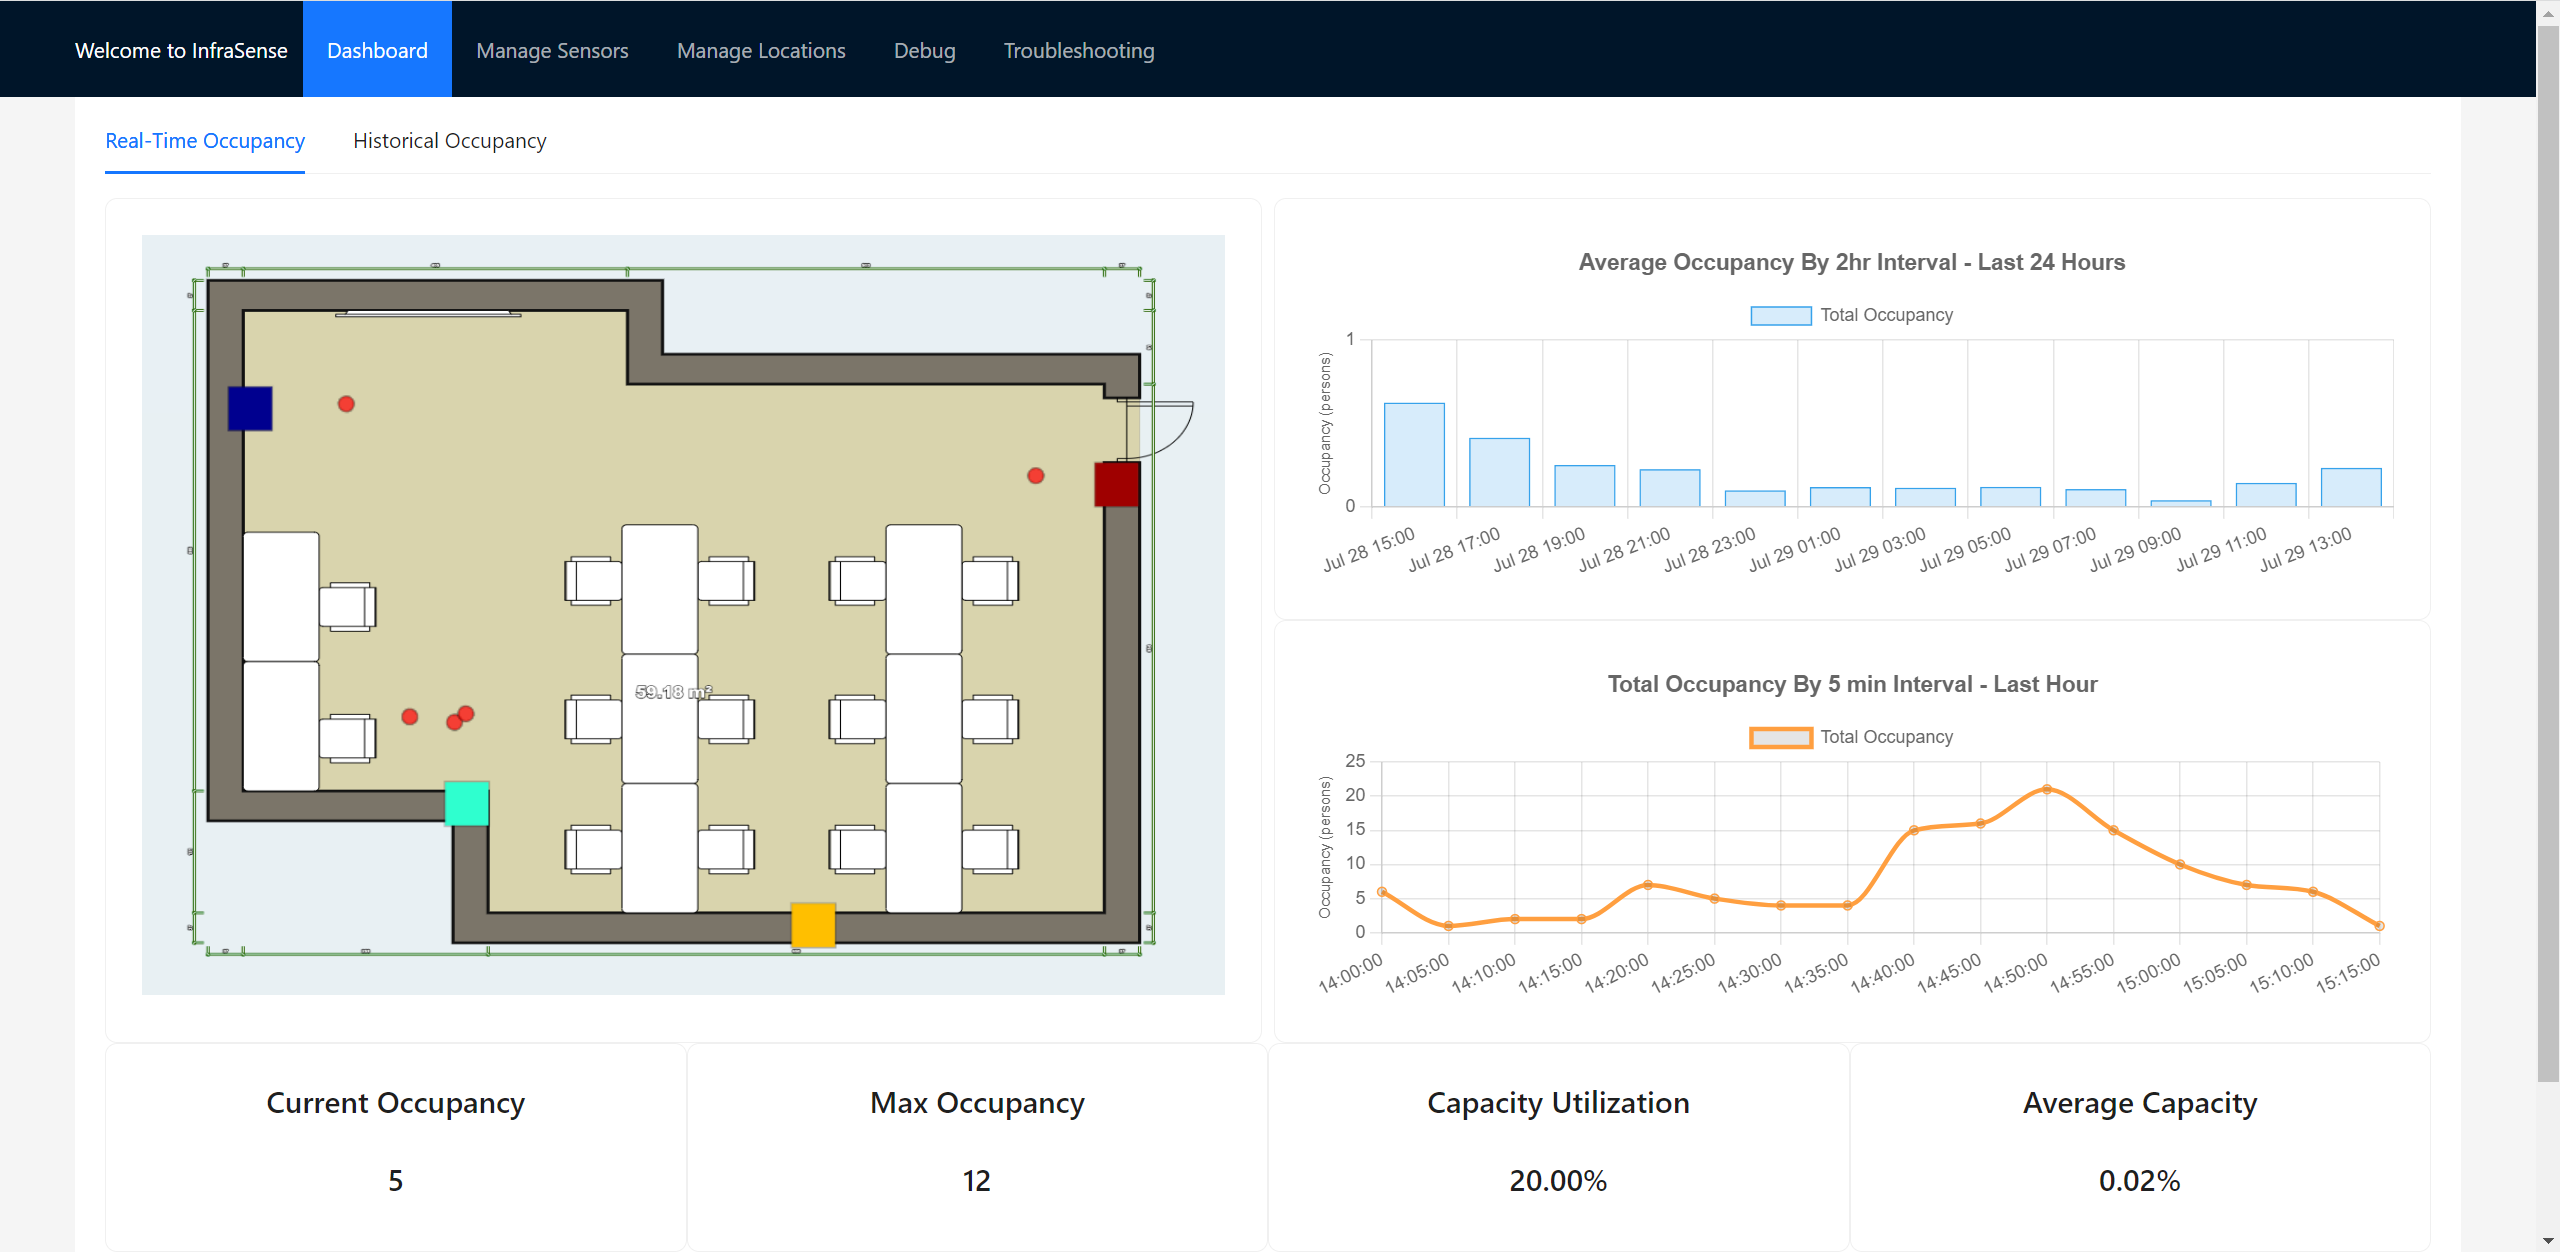Click the Total Occupancy By 5 min Interval title
The height and width of the screenshot is (1252, 2560).
(x=1852, y=684)
